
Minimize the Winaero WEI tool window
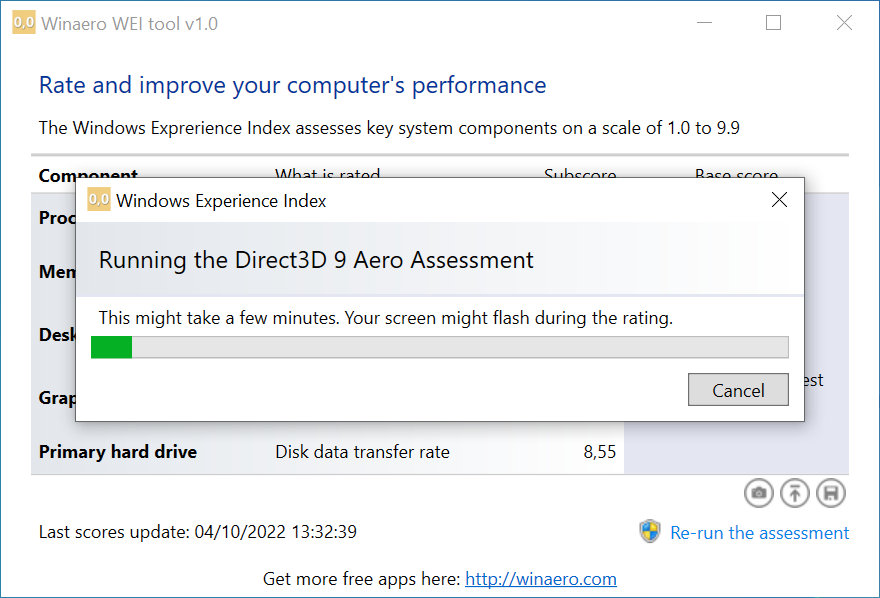[x=704, y=23]
